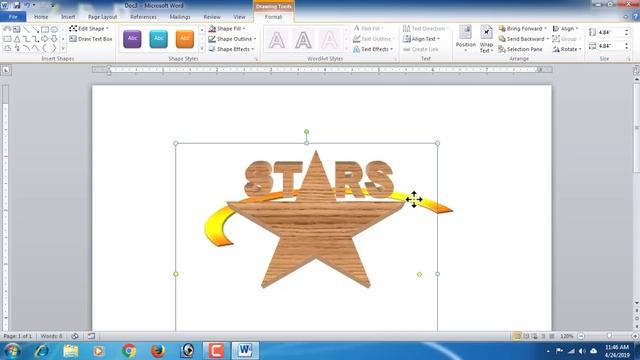Switch to the Home ribbon tab
This screenshot has height=360, width=640.
click(41, 17)
